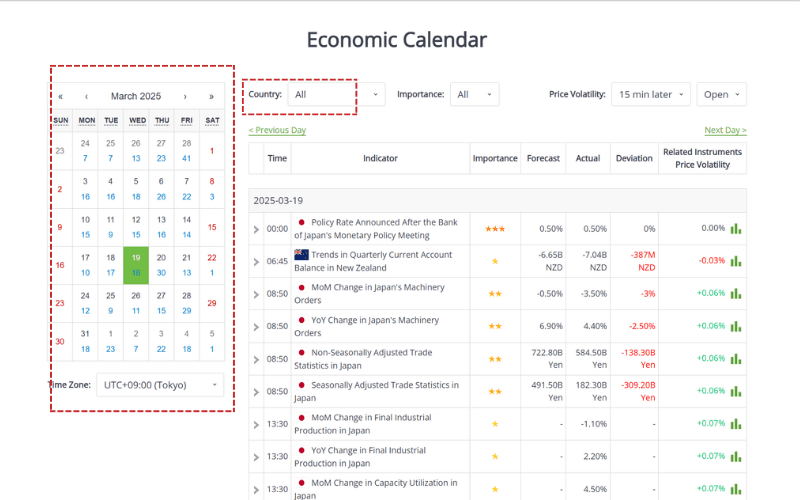Click three-star importance rating for Policy Rate
The image size is (800, 500).
494,229
